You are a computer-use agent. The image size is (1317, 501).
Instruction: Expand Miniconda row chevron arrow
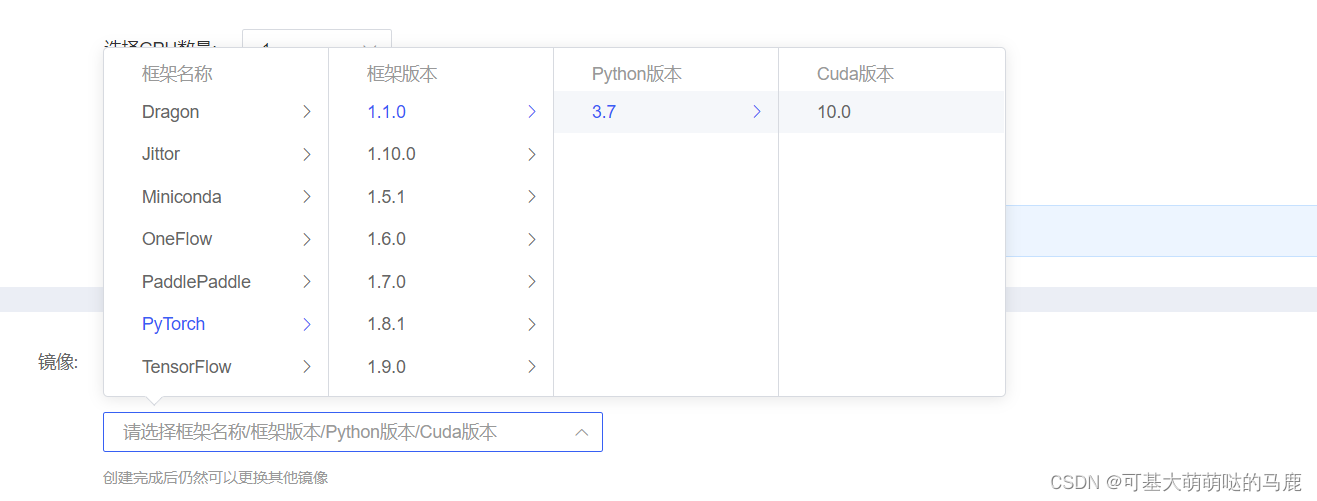click(x=307, y=197)
